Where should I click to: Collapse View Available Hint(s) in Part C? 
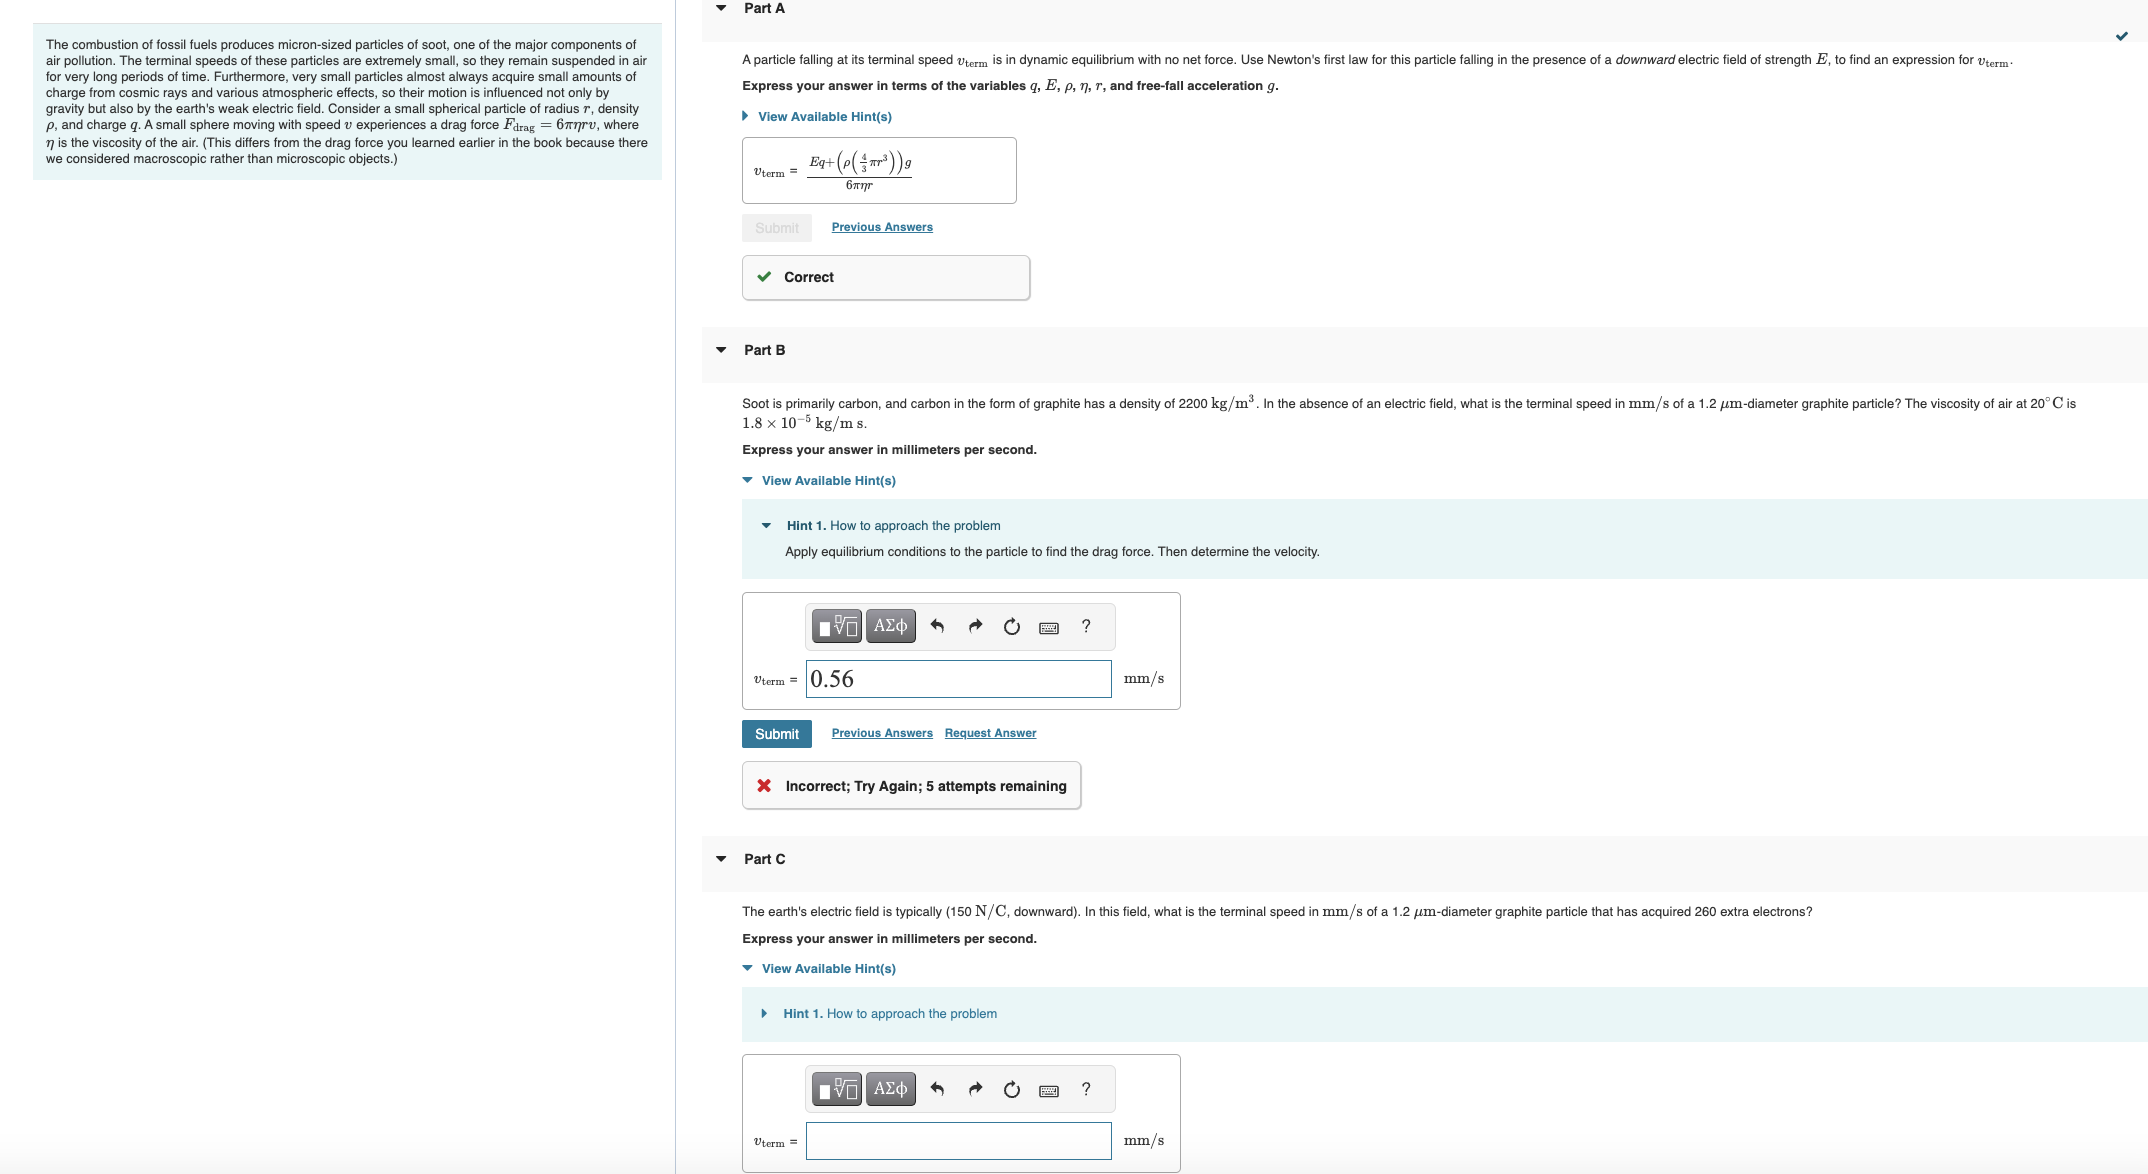[819, 969]
